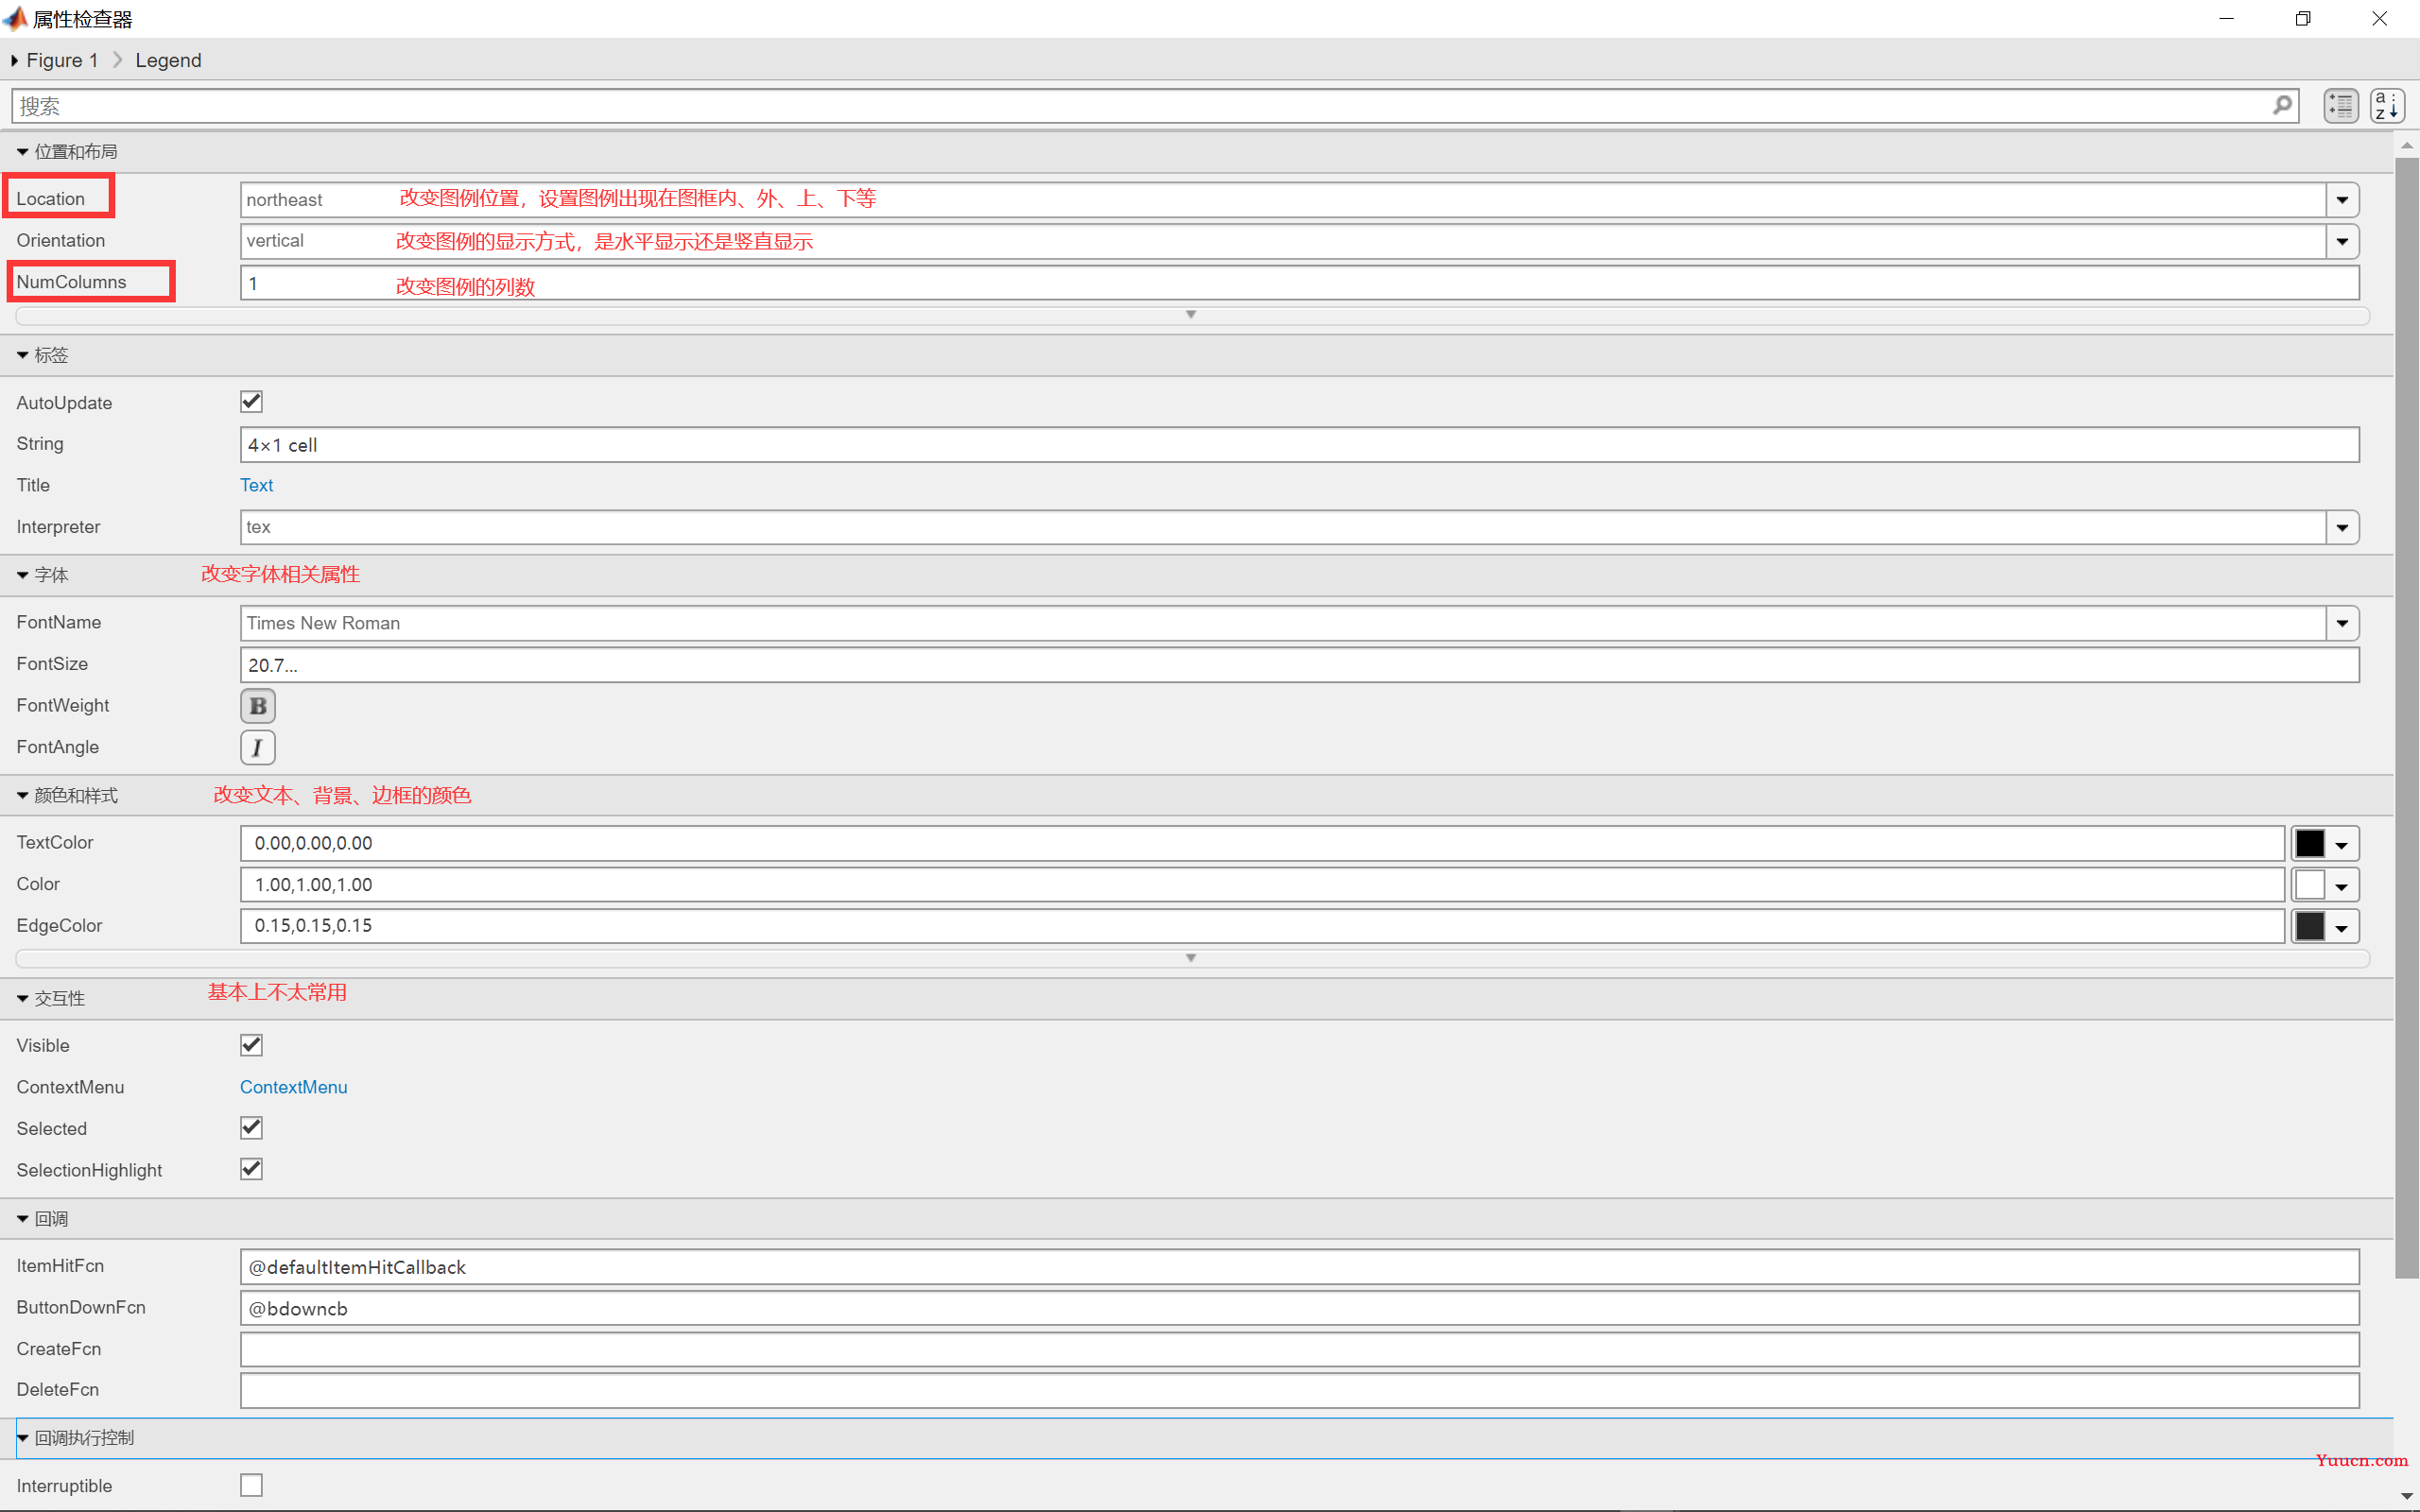Collapse the 颜色和样式 section
2420x1512 pixels.
point(19,795)
